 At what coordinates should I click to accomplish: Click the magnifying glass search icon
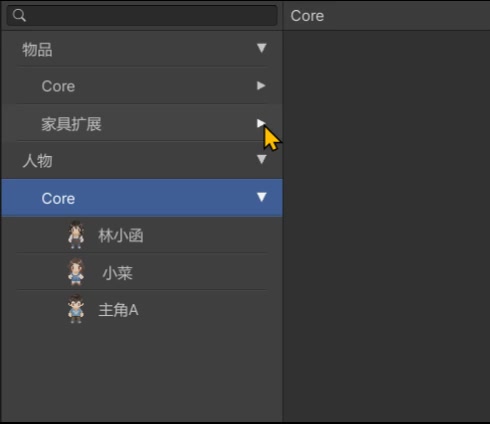pos(19,15)
